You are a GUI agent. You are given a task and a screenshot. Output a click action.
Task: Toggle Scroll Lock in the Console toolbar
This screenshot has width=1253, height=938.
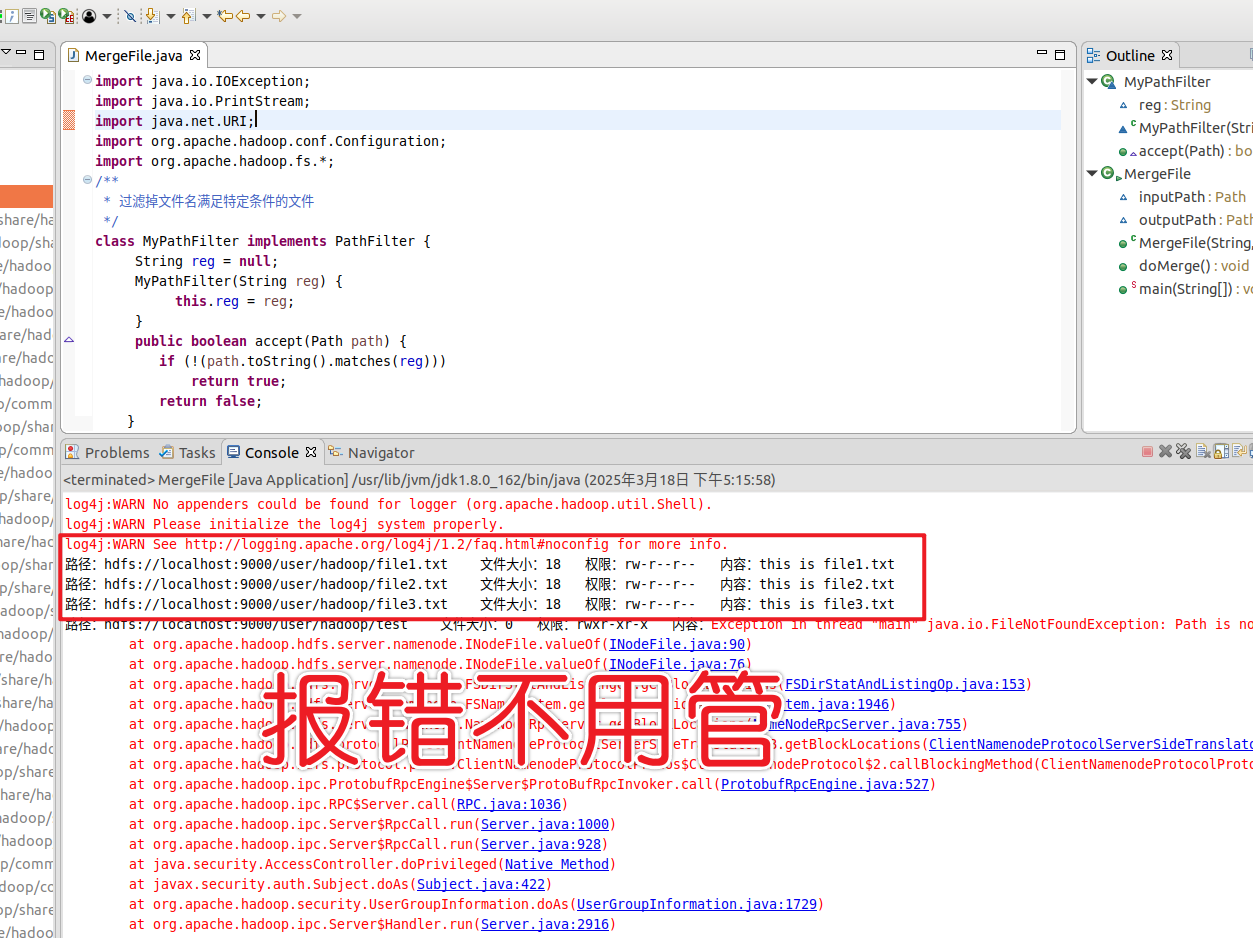1221,452
